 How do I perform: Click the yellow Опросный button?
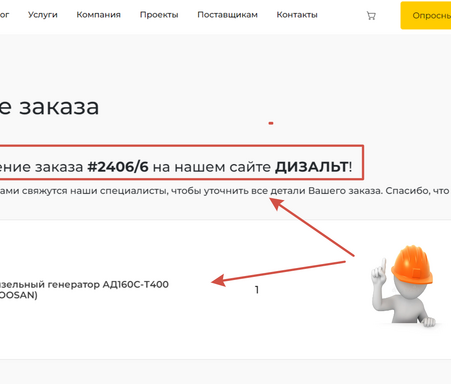pyautogui.click(x=426, y=15)
